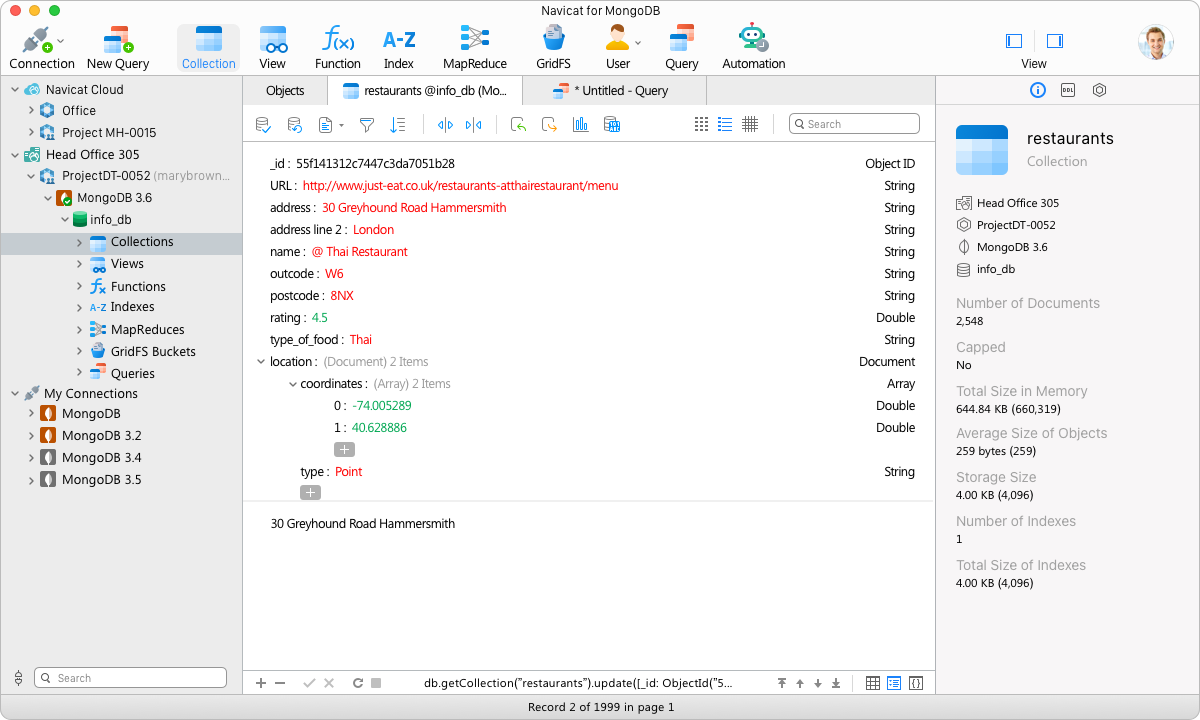The image size is (1200, 720).
Task: Open GridFS from the toolbar
Action: (x=553, y=48)
